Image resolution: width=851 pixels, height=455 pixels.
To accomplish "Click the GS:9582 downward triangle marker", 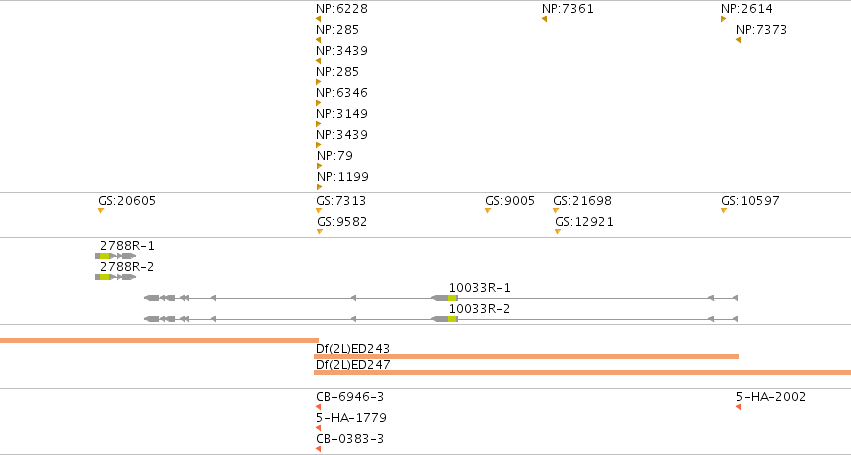I will pyautogui.click(x=320, y=232).
